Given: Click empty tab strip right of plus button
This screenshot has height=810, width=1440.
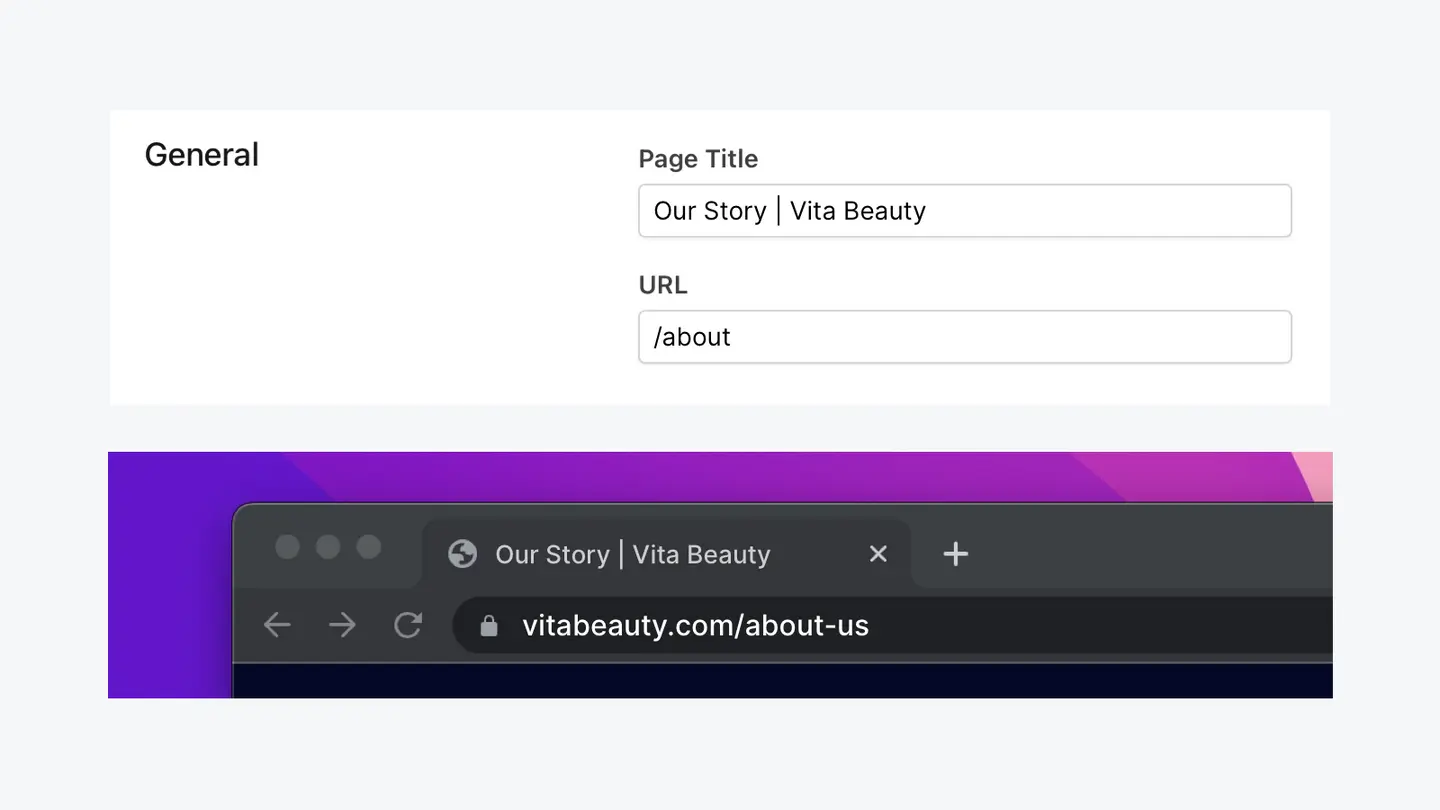Looking at the screenshot, I should (1150, 553).
